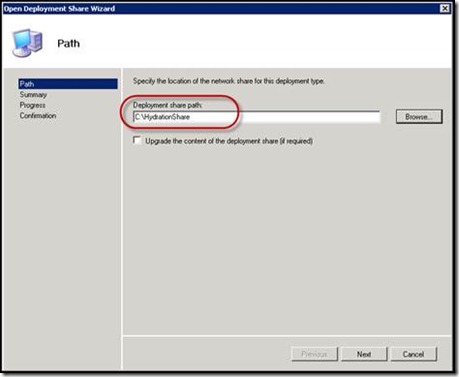The height and width of the screenshot is (377, 459).
Task: Cancel the deployment share wizard
Action: pyautogui.click(x=413, y=354)
